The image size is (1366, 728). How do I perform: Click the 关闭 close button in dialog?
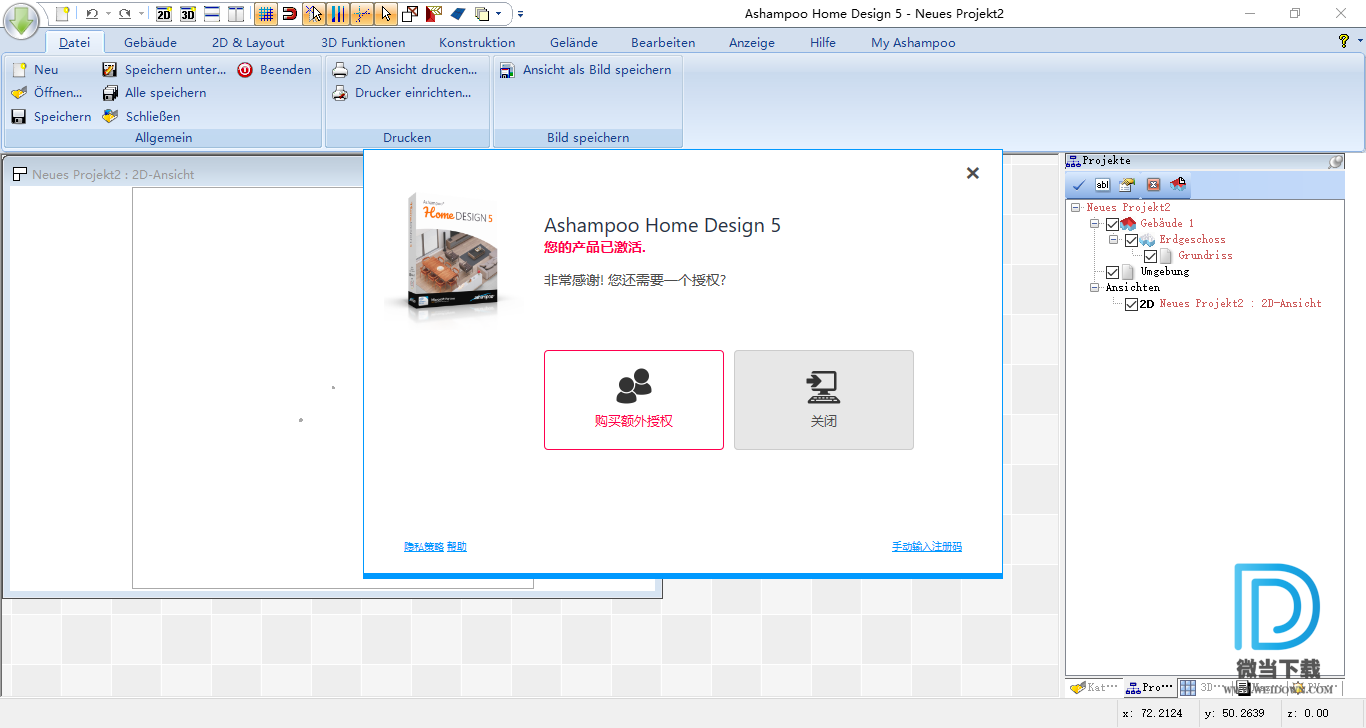[824, 400]
